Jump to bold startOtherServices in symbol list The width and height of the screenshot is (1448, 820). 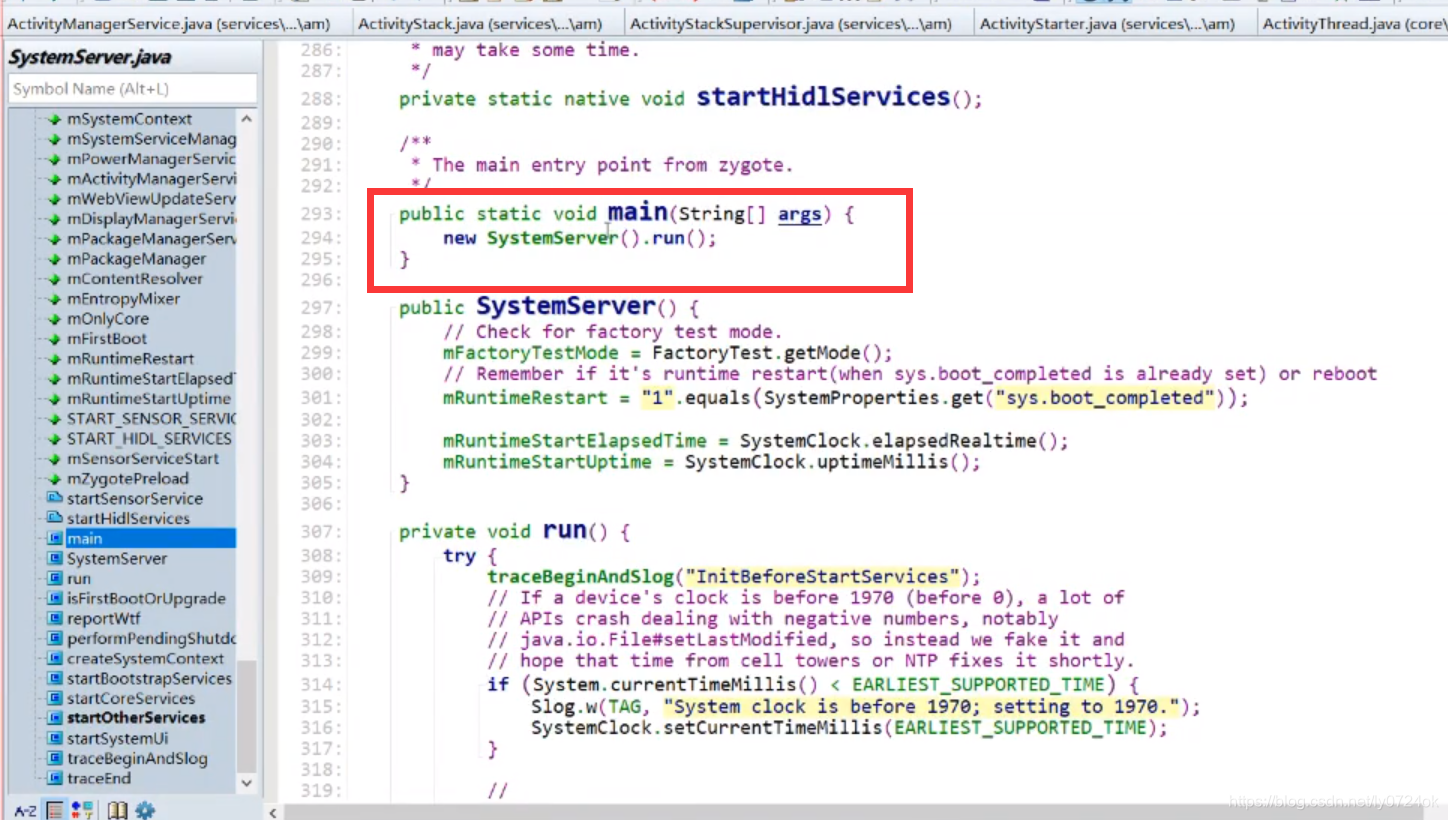click(136, 718)
